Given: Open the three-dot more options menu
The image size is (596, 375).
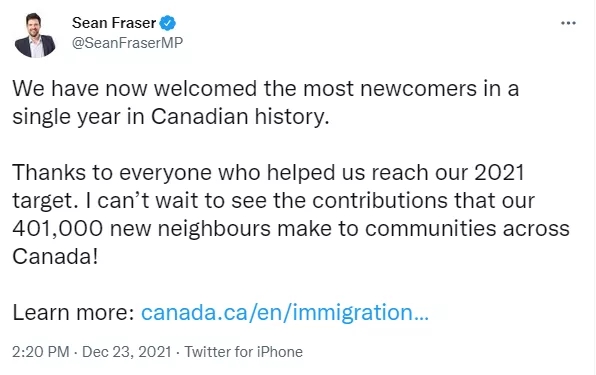Looking at the screenshot, I should pos(568,24).
